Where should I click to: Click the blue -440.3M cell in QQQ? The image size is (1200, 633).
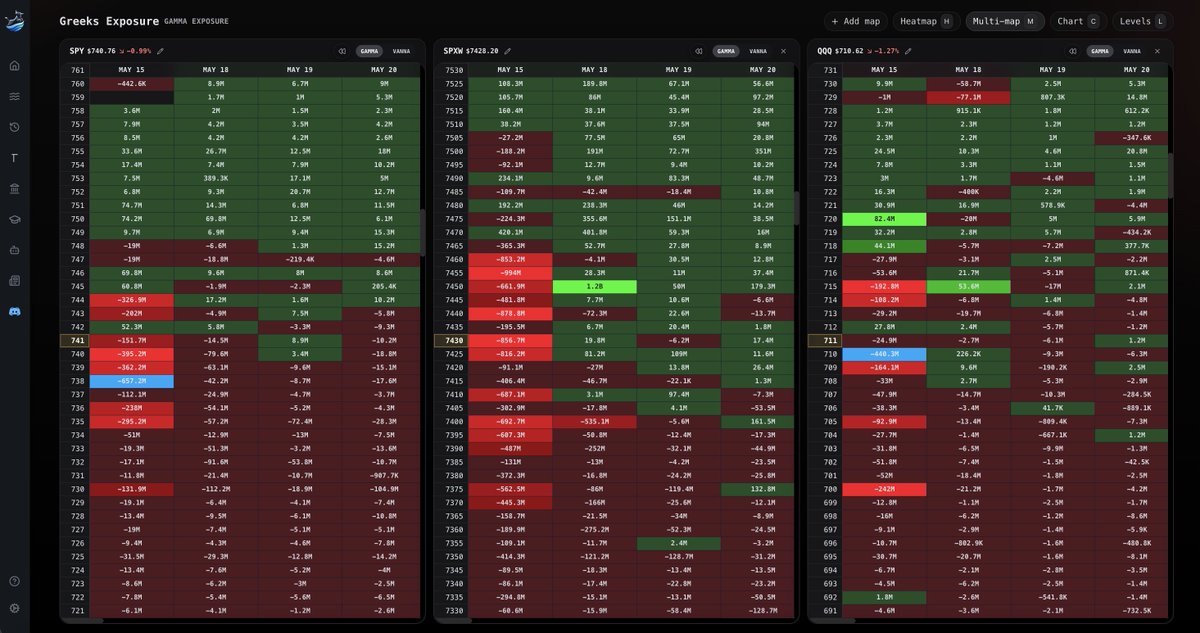pyautogui.click(x=884, y=354)
